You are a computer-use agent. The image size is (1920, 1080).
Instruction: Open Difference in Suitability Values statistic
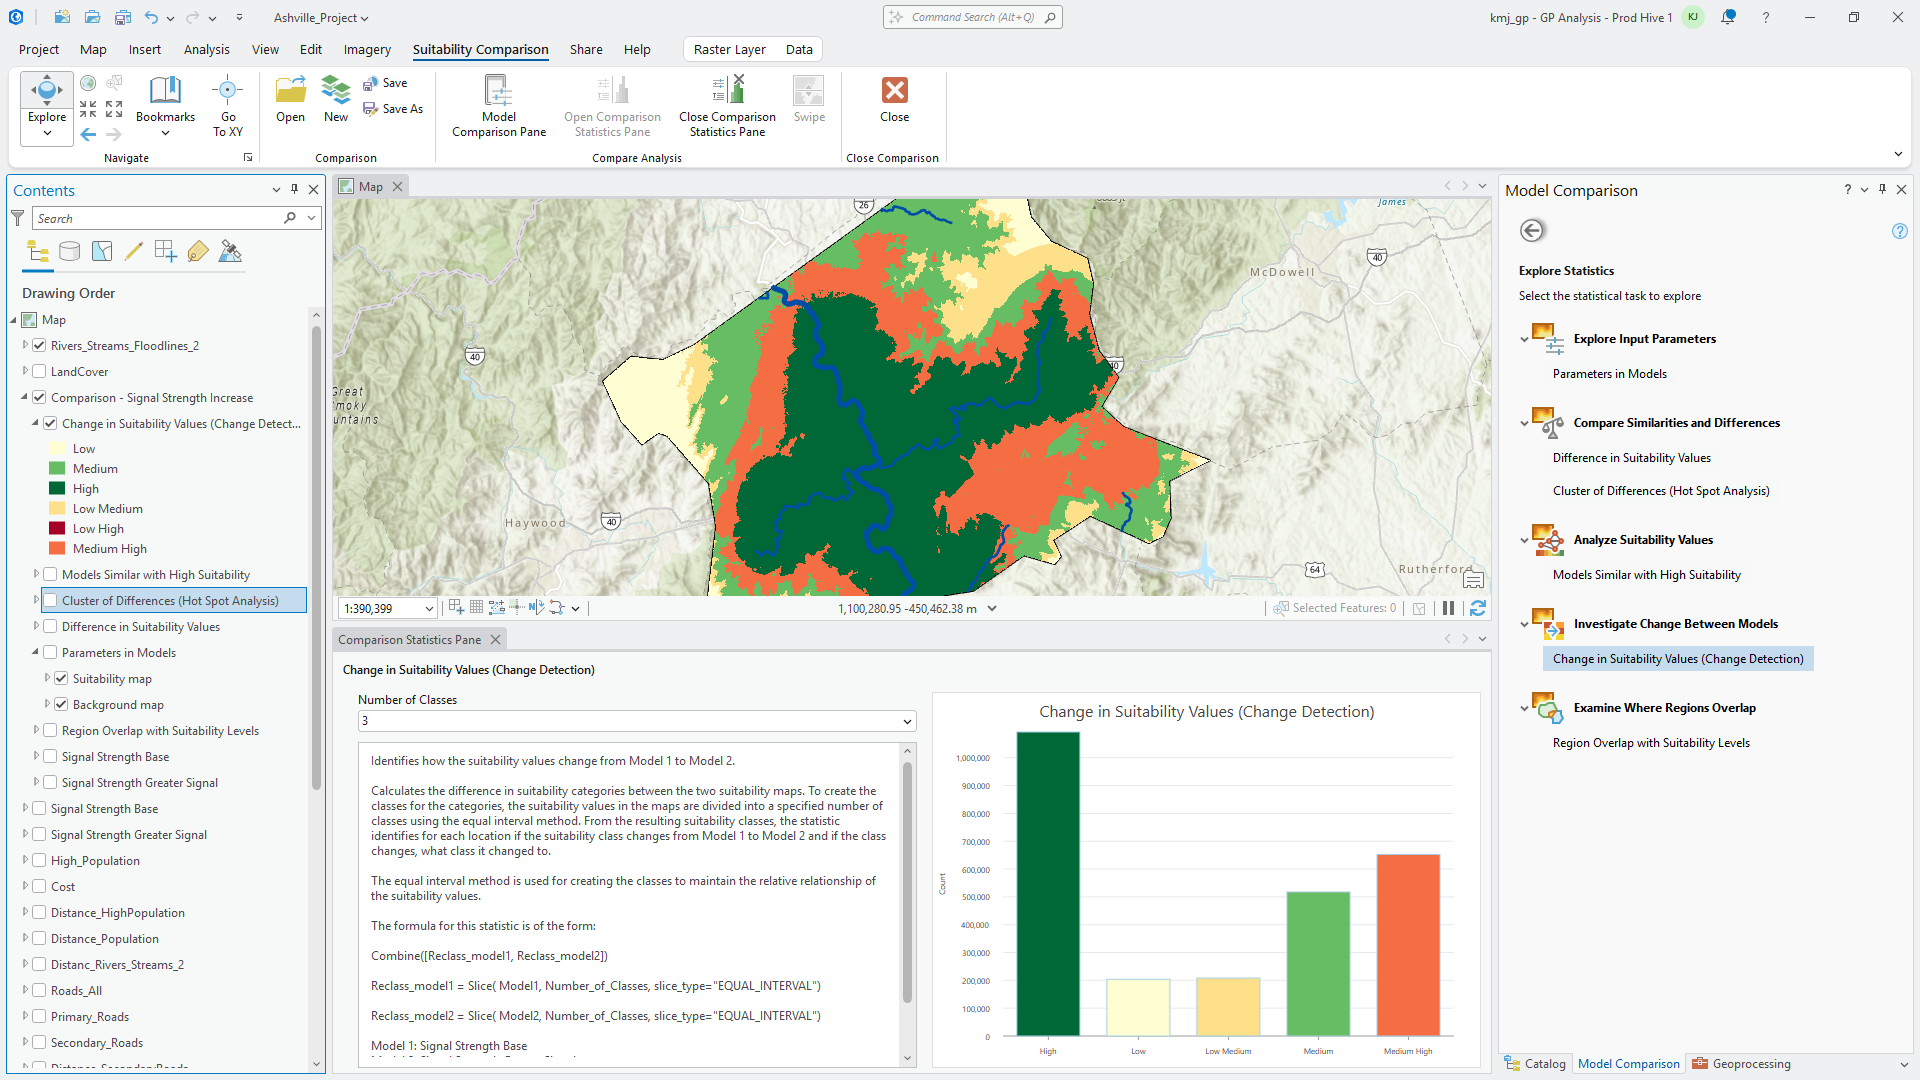1631,458
